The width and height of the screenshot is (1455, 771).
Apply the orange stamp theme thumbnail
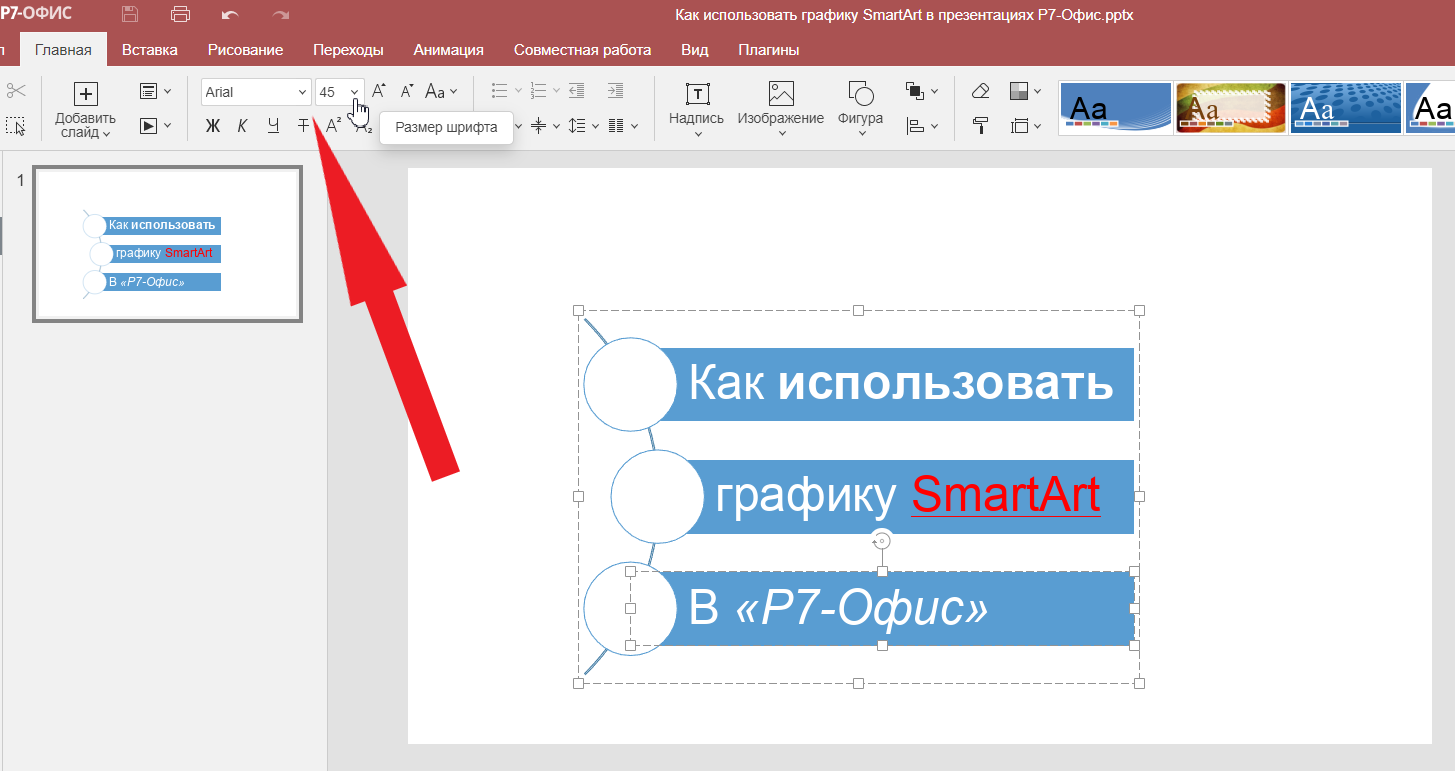click(1231, 108)
